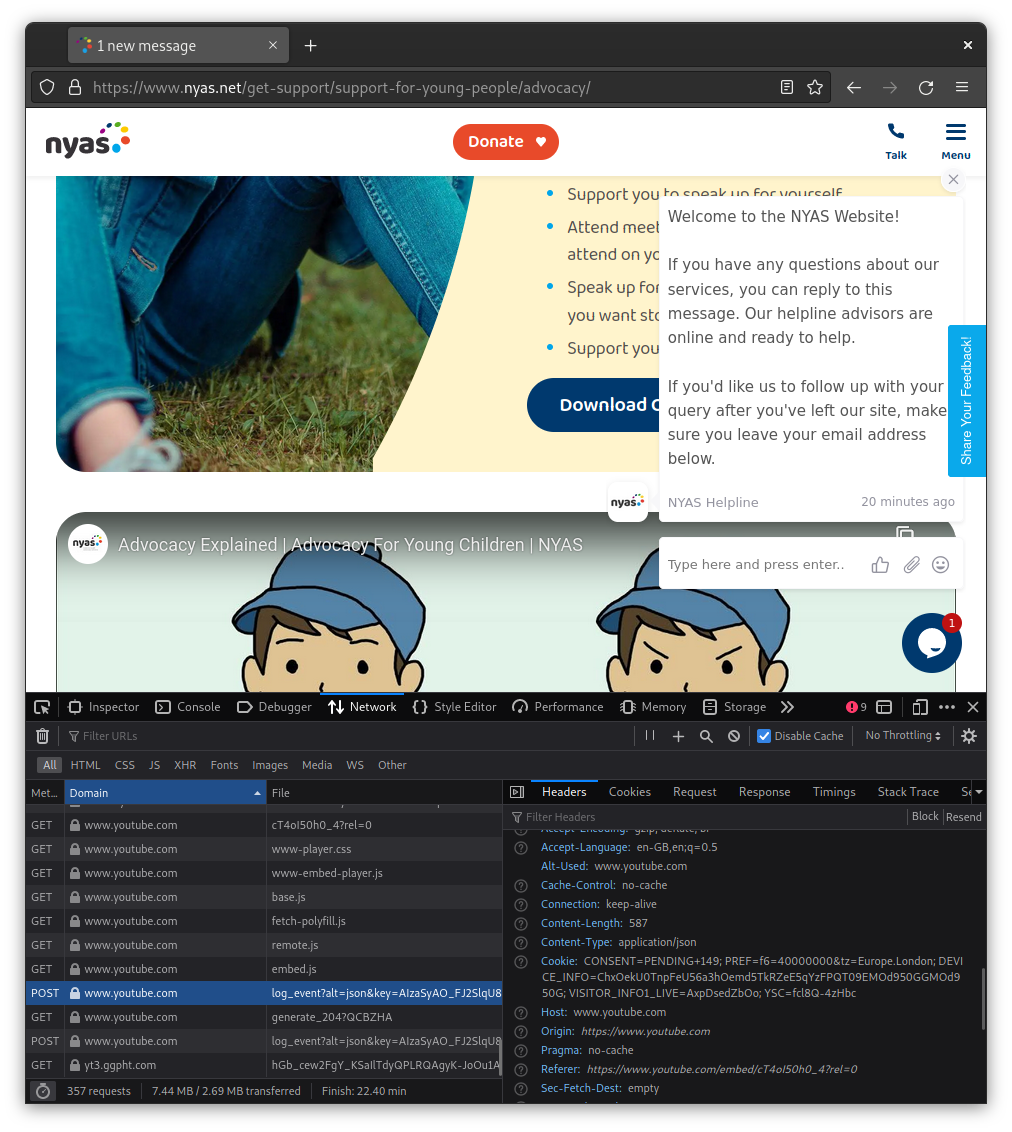The height and width of the screenshot is (1132, 1012).
Task: Open the Memory tab
Action: [653, 707]
